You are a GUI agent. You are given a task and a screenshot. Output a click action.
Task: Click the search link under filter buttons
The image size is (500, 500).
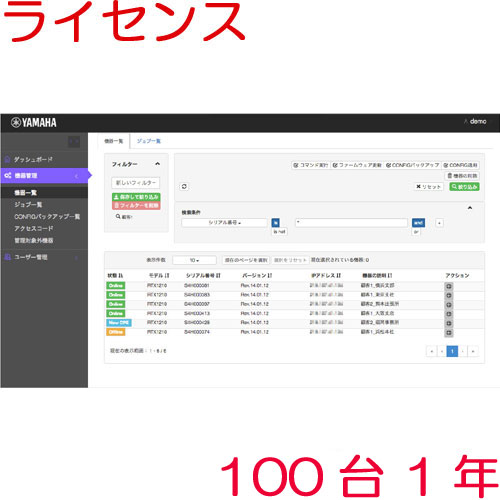124,217
